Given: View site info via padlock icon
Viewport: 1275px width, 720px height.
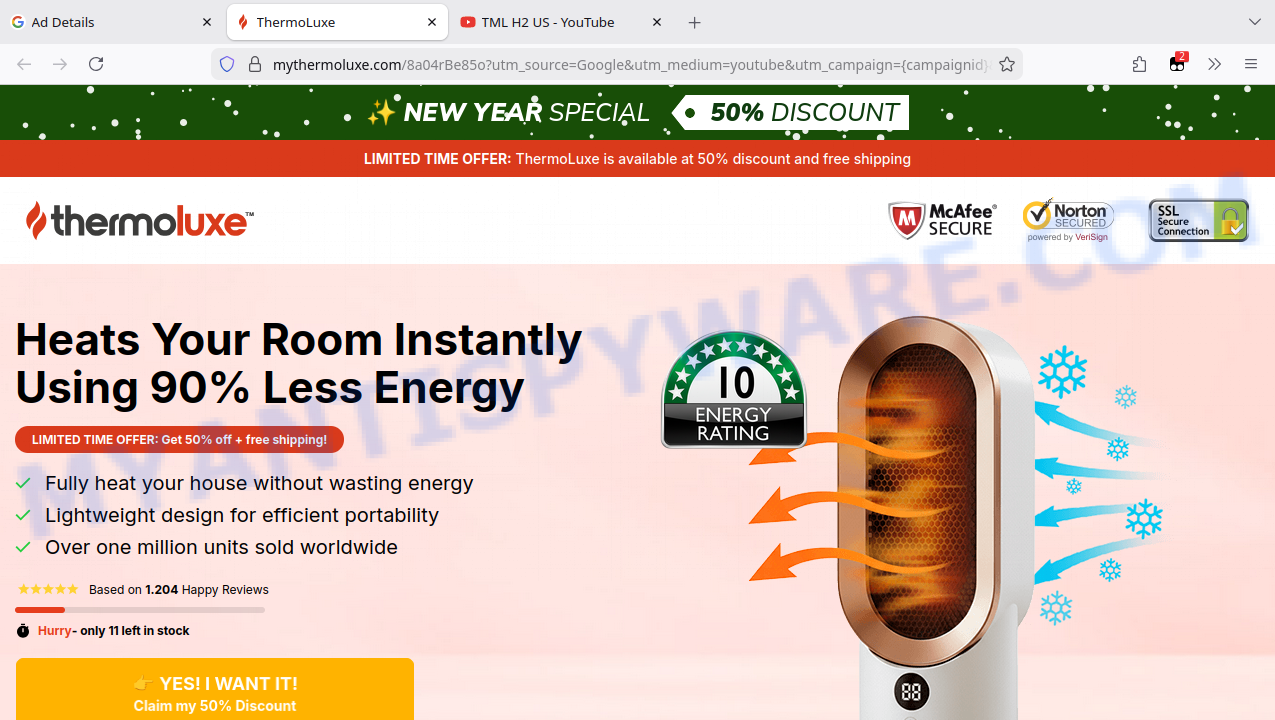Looking at the screenshot, I should tap(254, 64).
